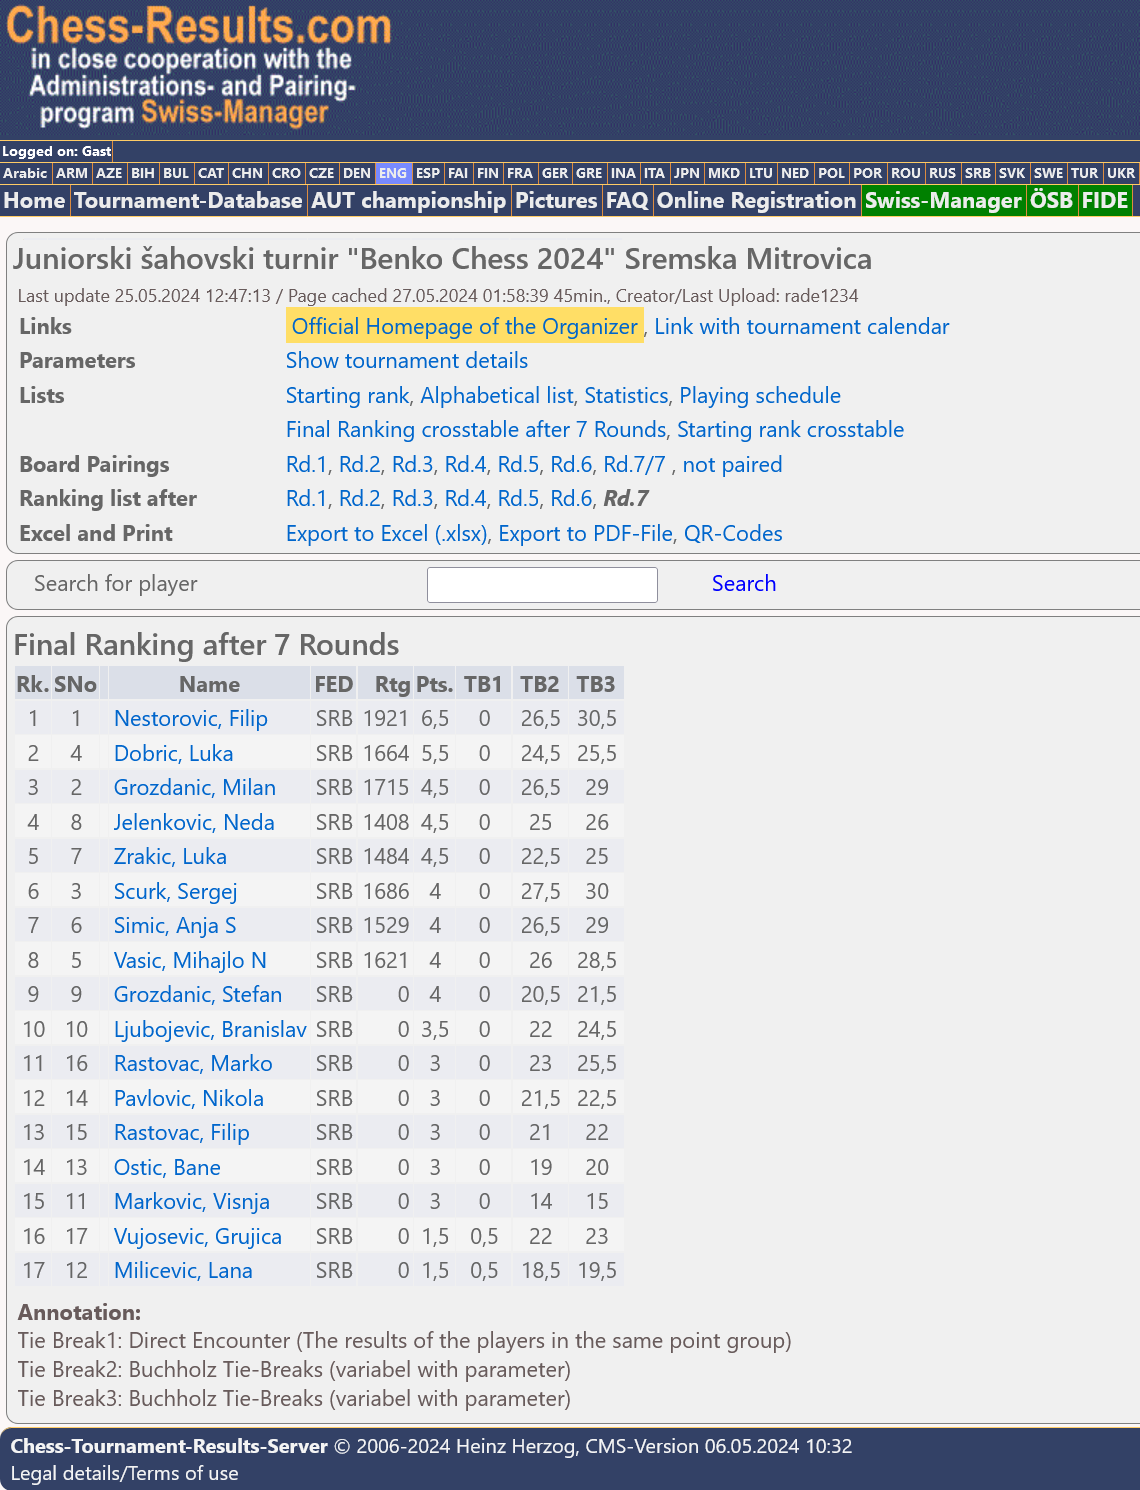Open player Rastovac, Filip

tap(182, 1132)
